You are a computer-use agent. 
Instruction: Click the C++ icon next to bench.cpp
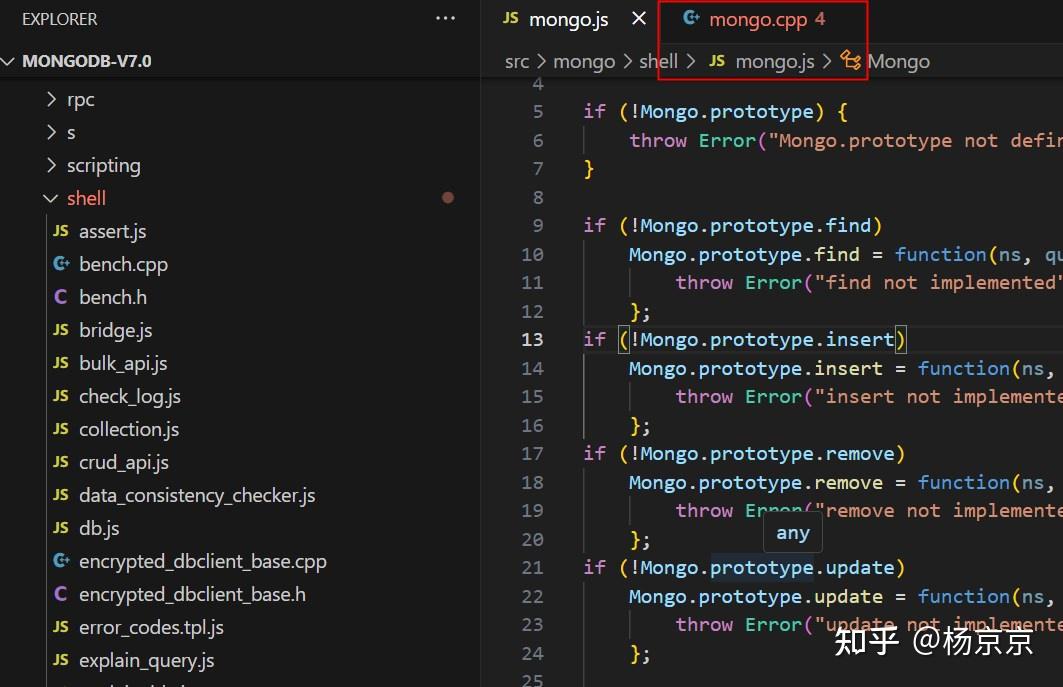[x=60, y=264]
